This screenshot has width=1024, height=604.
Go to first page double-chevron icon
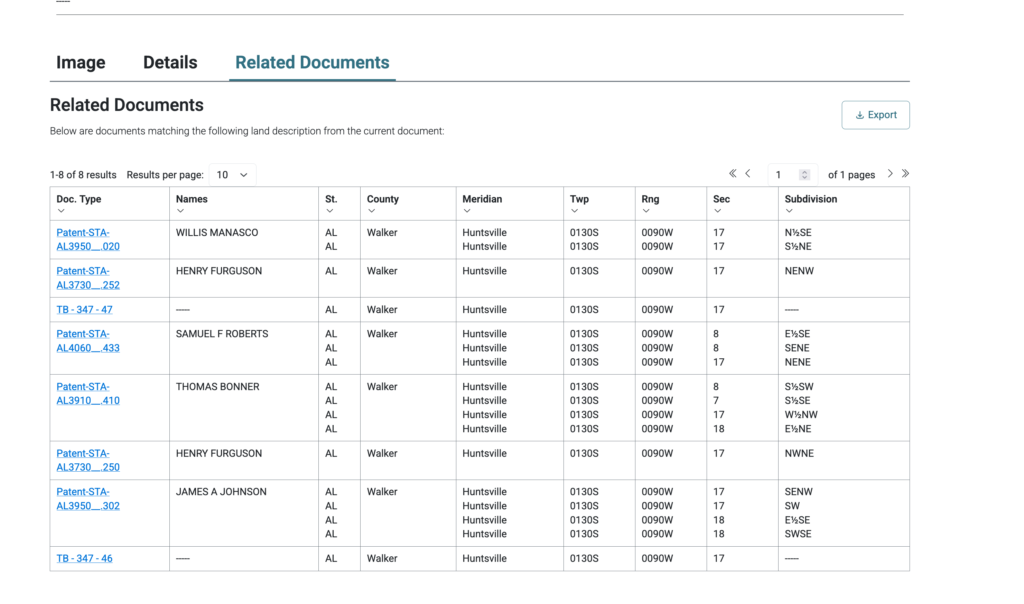[733, 174]
